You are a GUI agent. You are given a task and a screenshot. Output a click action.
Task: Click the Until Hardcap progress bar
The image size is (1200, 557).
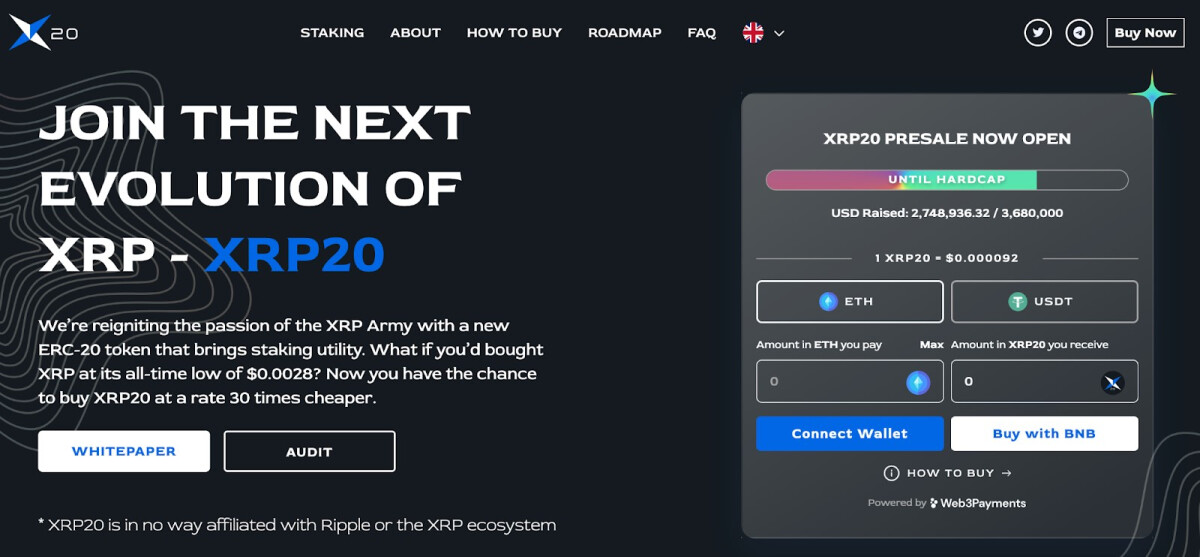coord(947,180)
